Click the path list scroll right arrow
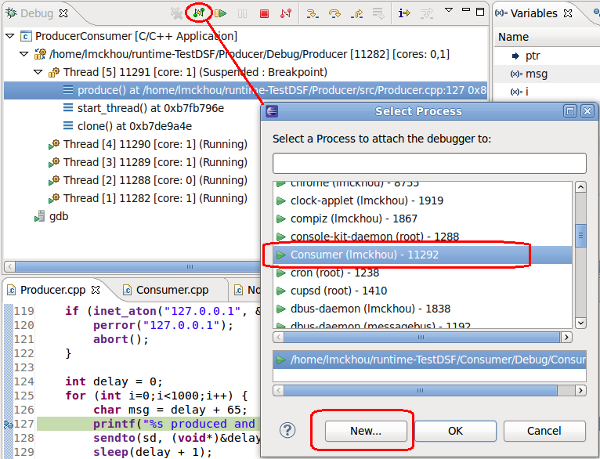Image resolution: width=600 pixels, height=459 pixels. click(x=581, y=391)
